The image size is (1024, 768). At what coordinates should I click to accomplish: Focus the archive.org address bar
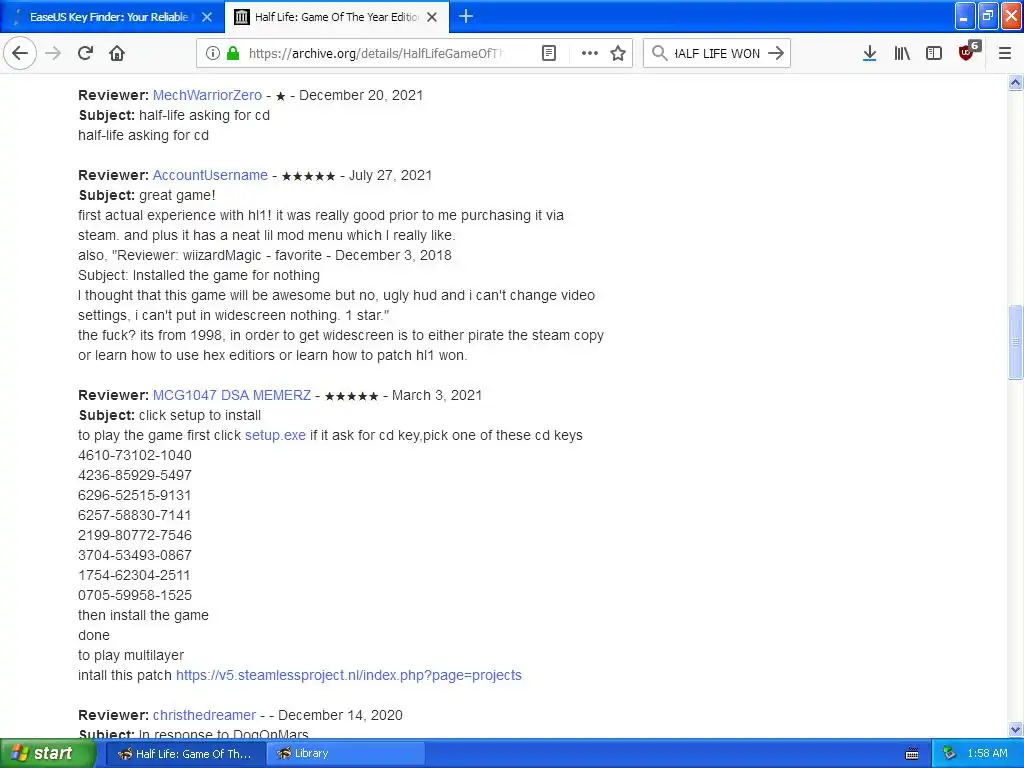376,53
